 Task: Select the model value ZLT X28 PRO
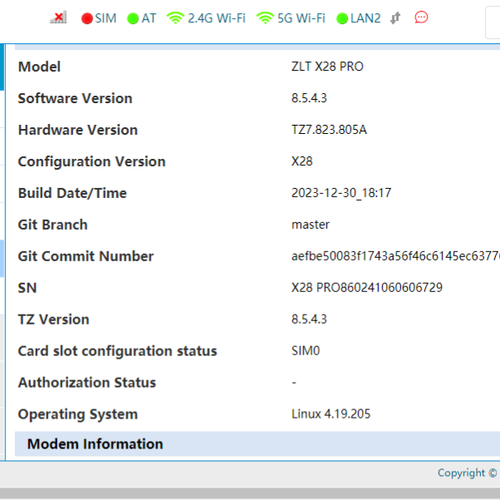(x=327, y=67)
